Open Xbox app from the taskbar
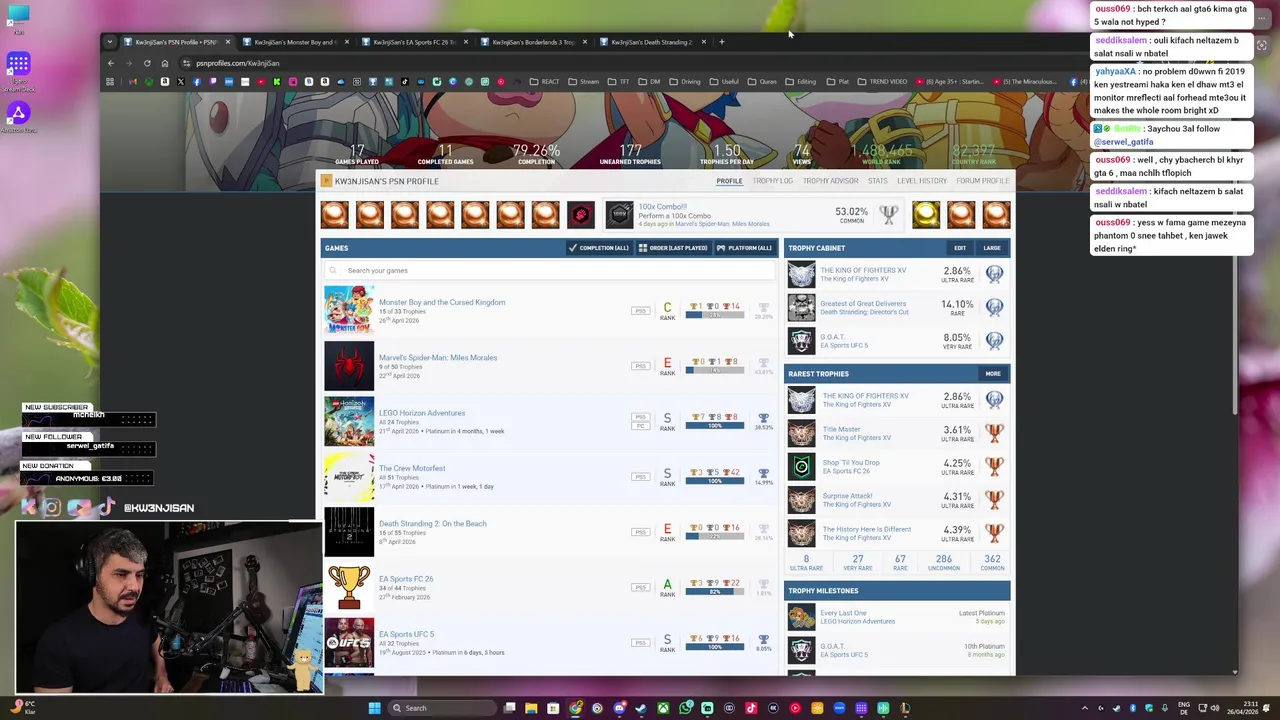This screenshot has width=1280, height=720. 663,708
